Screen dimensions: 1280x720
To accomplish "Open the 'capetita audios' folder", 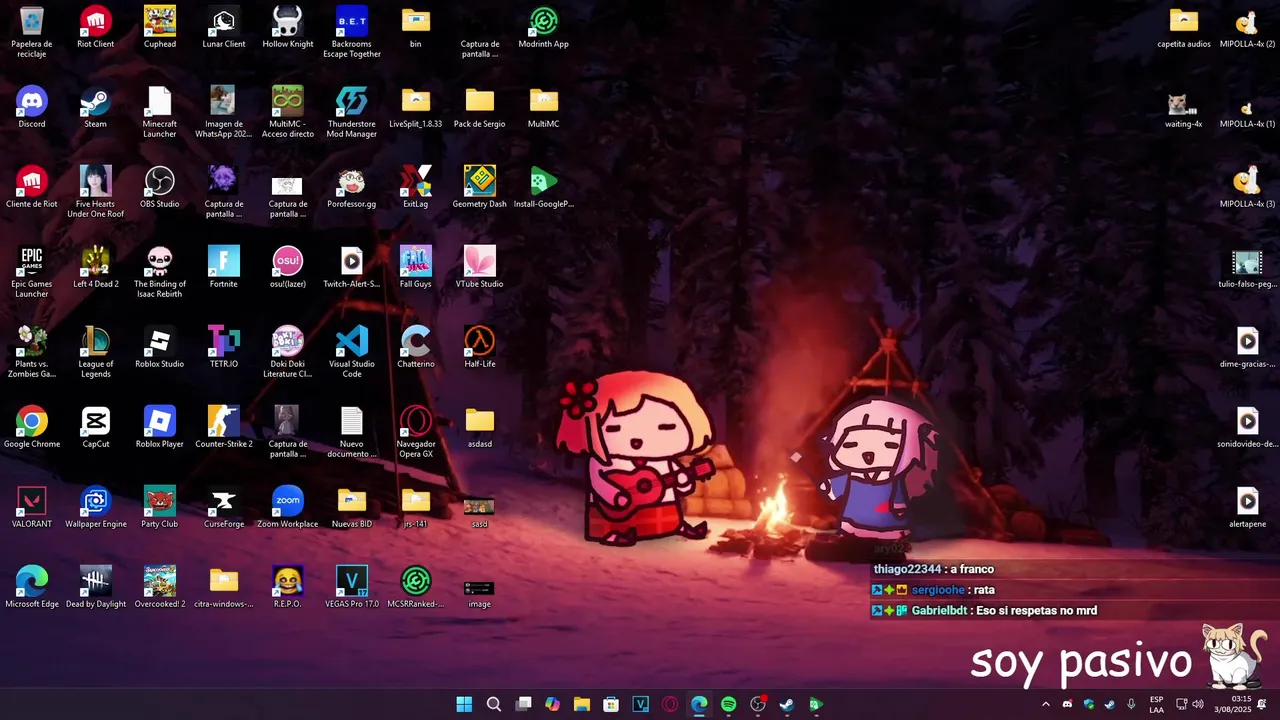I will (1184, 27).
